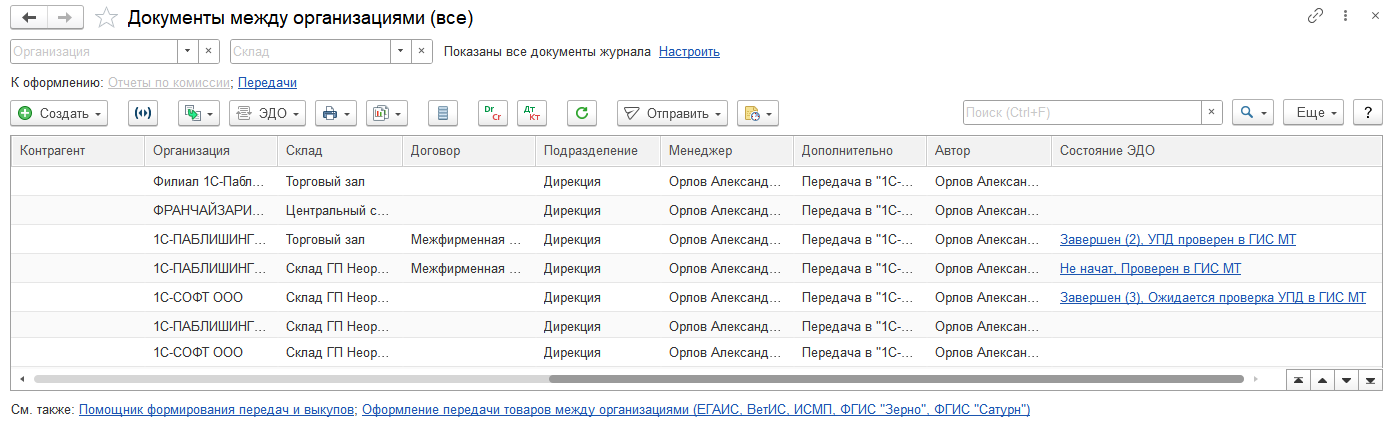Image resolution: width=1390 pixels, height=426 pixels.
Task: Open the create-based-on icon menu
Action: (x=198, y=114)
